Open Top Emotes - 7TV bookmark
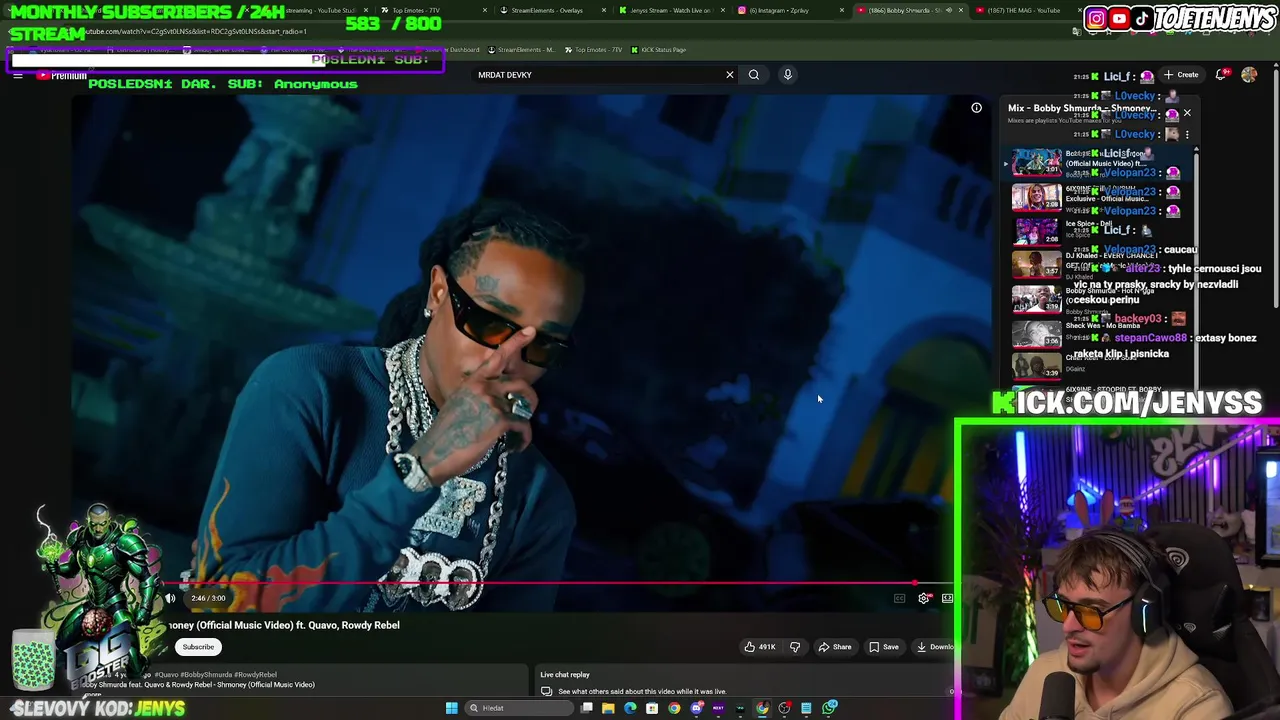This screenshot has height=720, width=1280. pos(593,49)
